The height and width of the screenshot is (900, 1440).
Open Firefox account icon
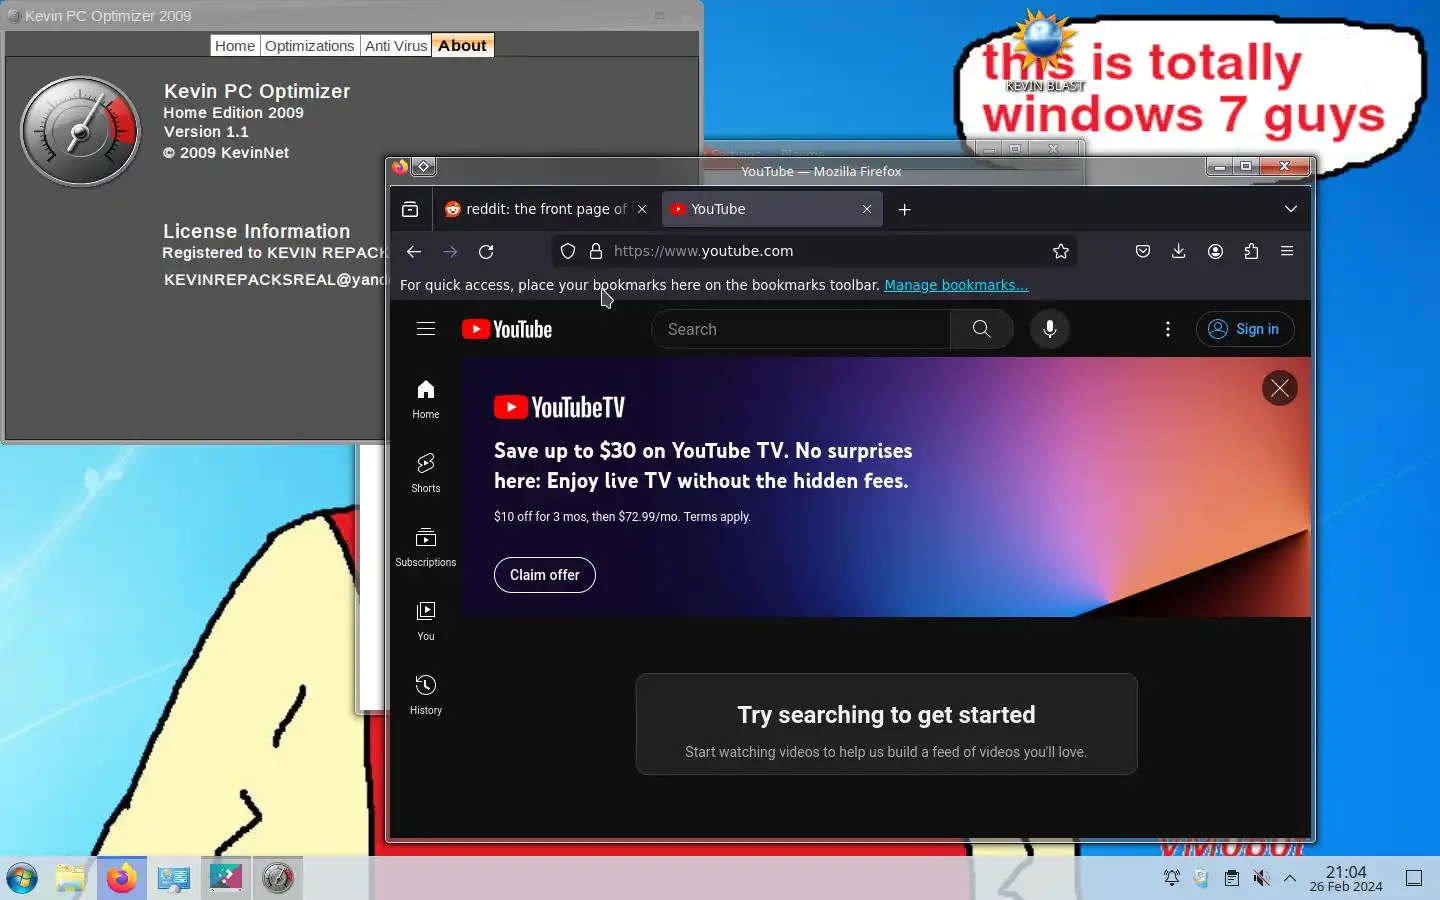(x=1215, y=251)
